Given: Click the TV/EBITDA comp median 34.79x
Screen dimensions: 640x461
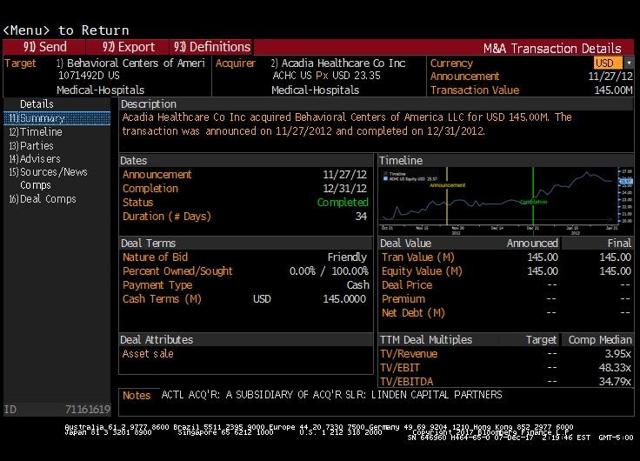Looking at the screenshot, I should (x=615, y=381).
